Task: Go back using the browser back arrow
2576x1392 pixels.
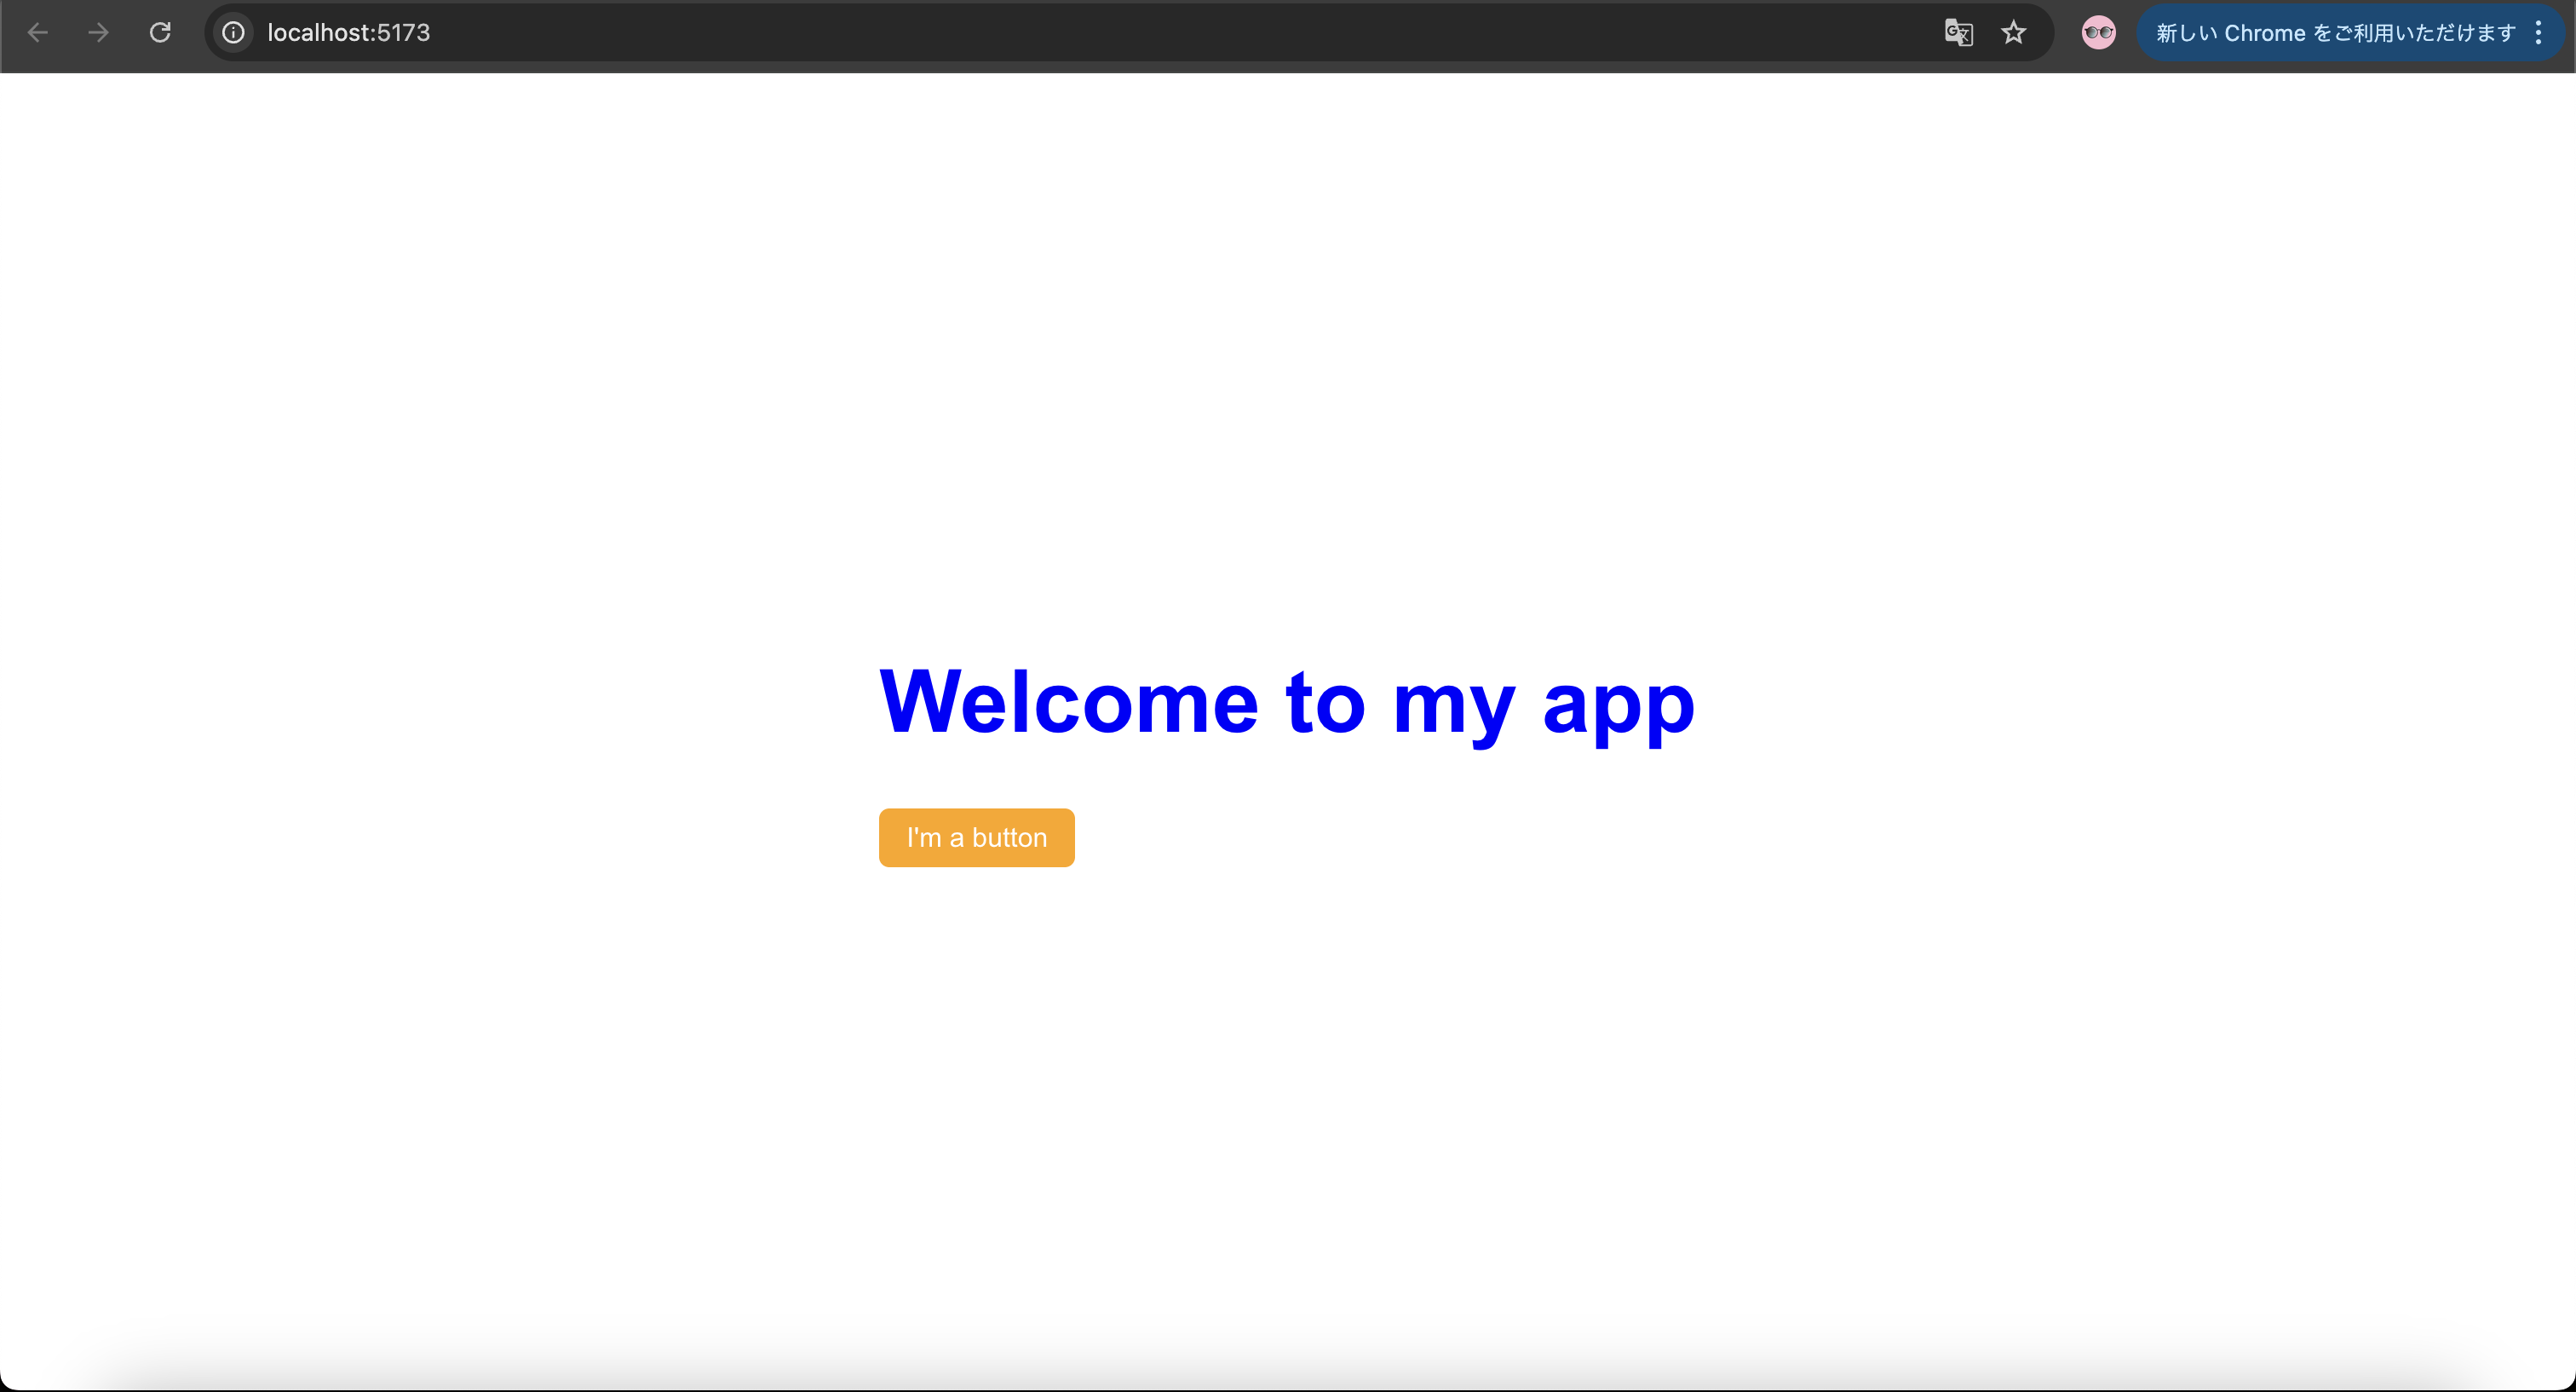Action: pos(38,33)
